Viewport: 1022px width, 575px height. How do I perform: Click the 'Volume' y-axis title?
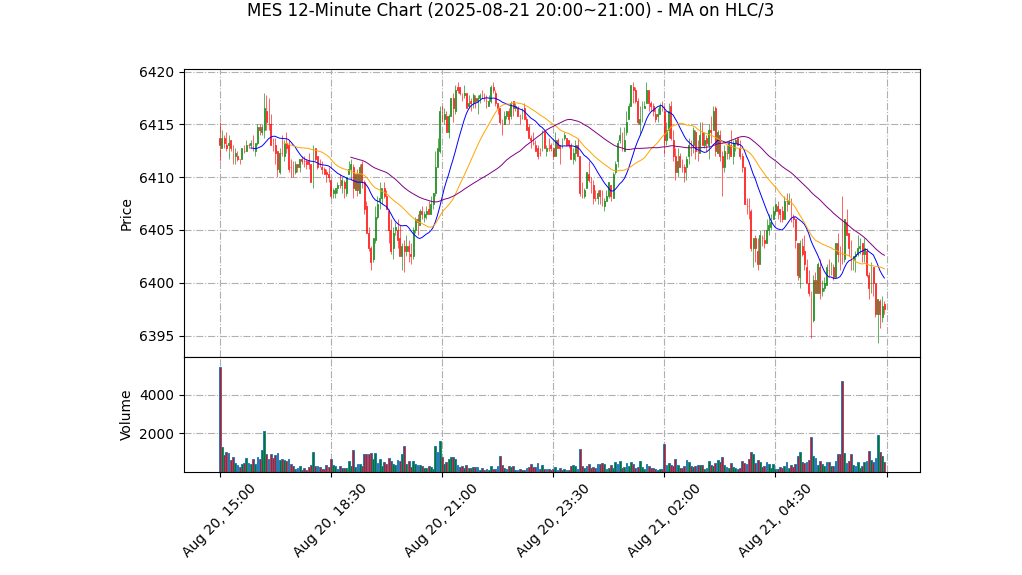click(126, 415)
